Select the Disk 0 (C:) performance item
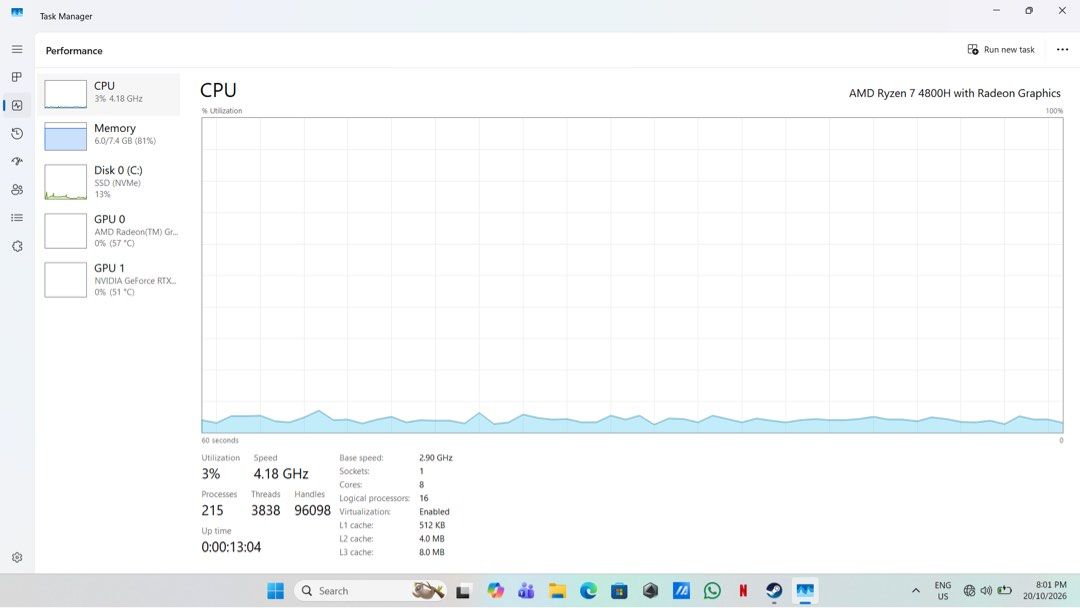The image size is (1080, 608). 110,182
